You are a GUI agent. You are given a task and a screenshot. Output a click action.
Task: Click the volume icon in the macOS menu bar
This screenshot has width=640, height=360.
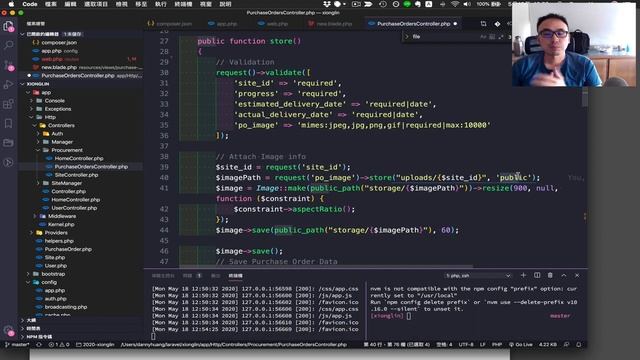pyautogui.click(x=467, y=4)
